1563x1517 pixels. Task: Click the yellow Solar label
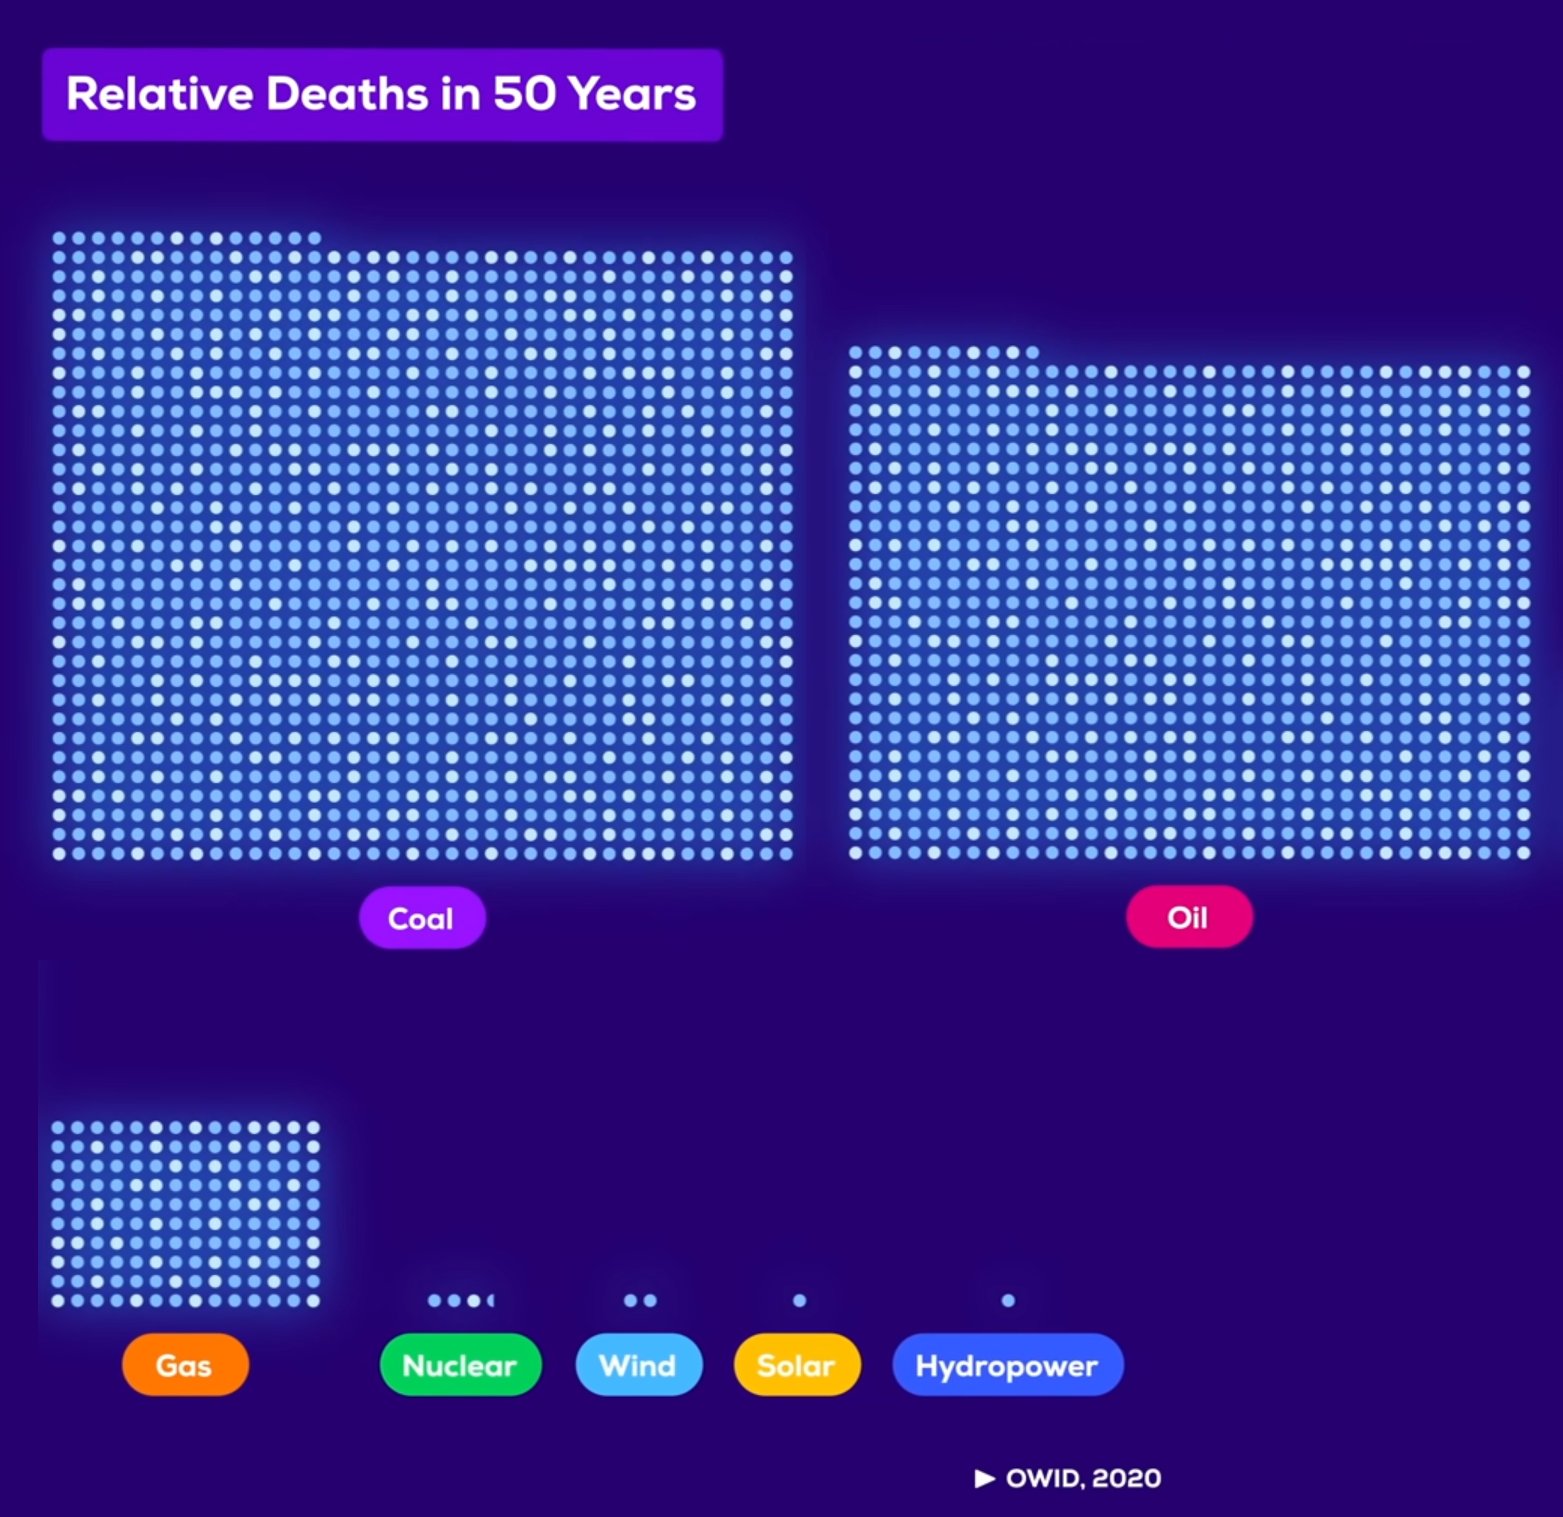coord(797,1364)
